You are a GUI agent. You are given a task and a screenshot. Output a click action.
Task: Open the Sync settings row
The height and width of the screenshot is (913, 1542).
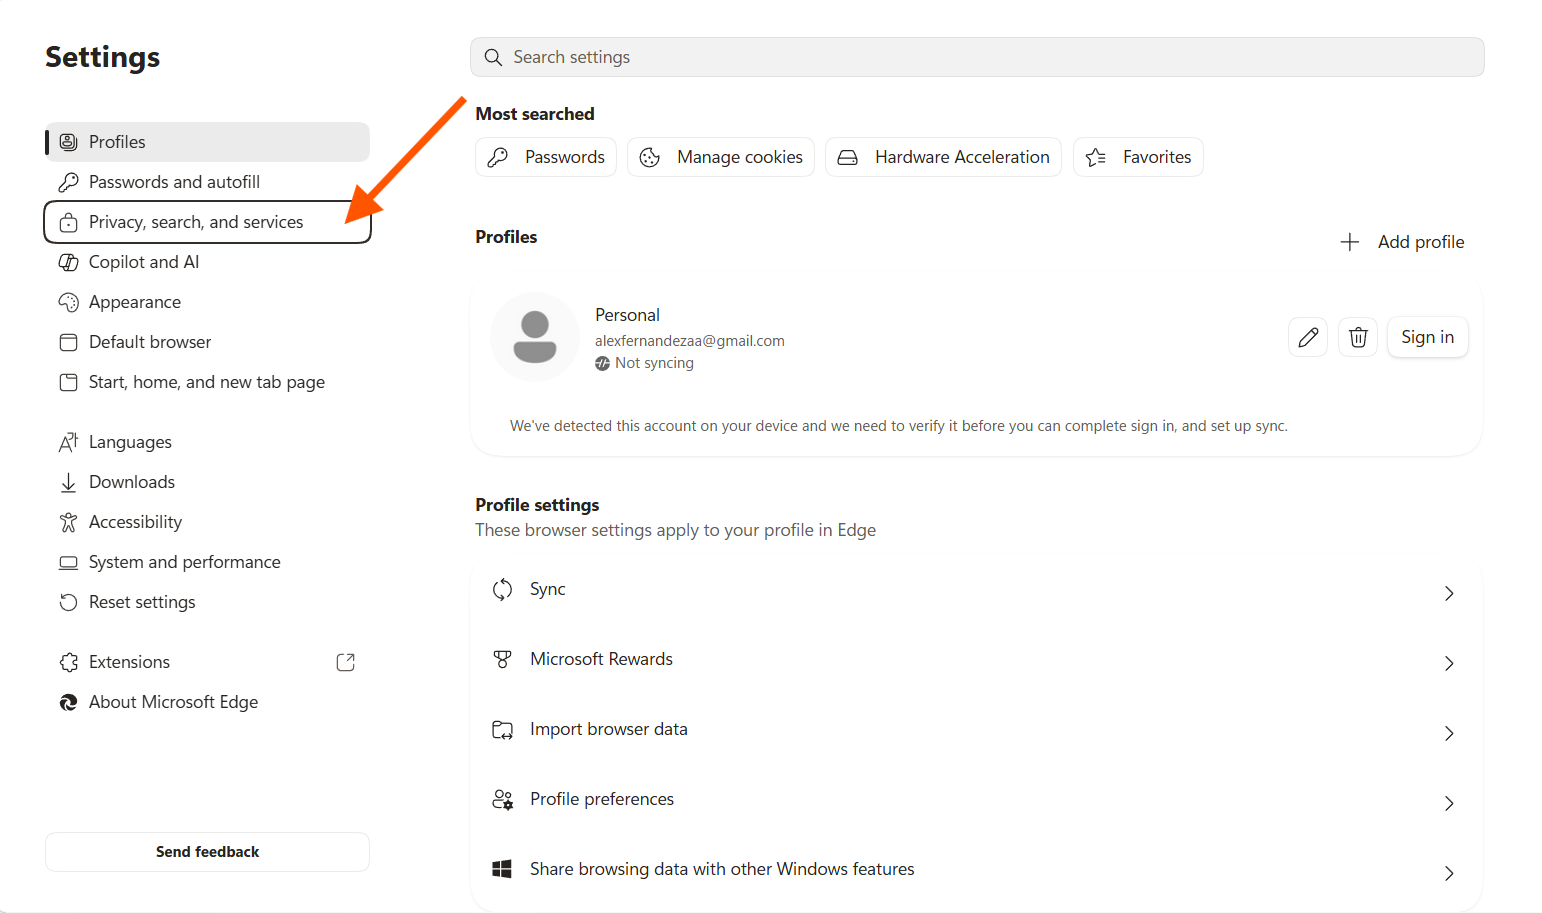coord(976,591)
